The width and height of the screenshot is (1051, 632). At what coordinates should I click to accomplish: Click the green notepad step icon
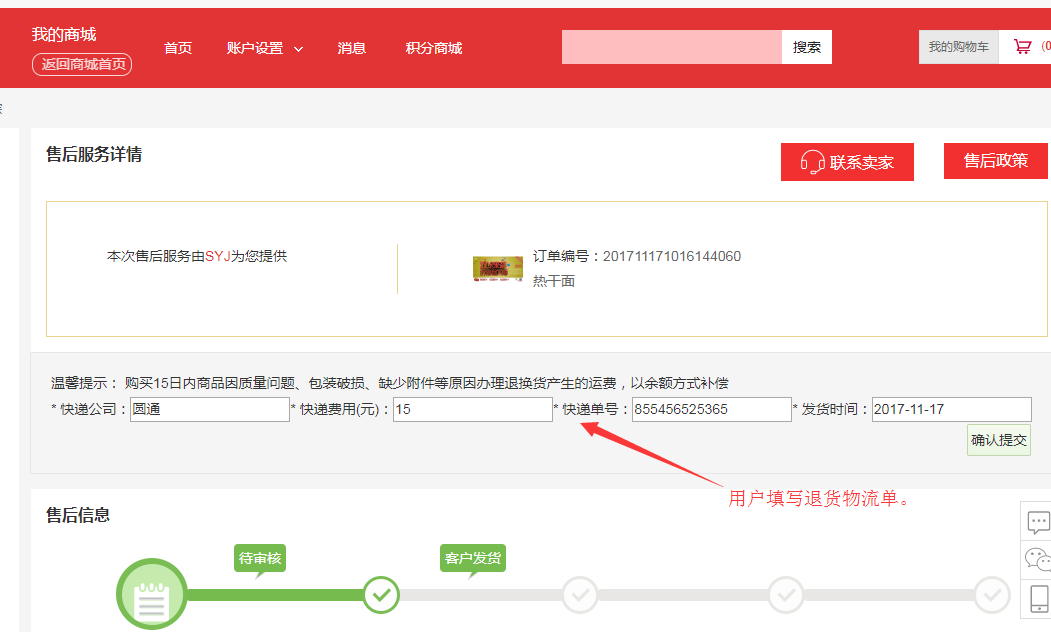coord(151,595)
